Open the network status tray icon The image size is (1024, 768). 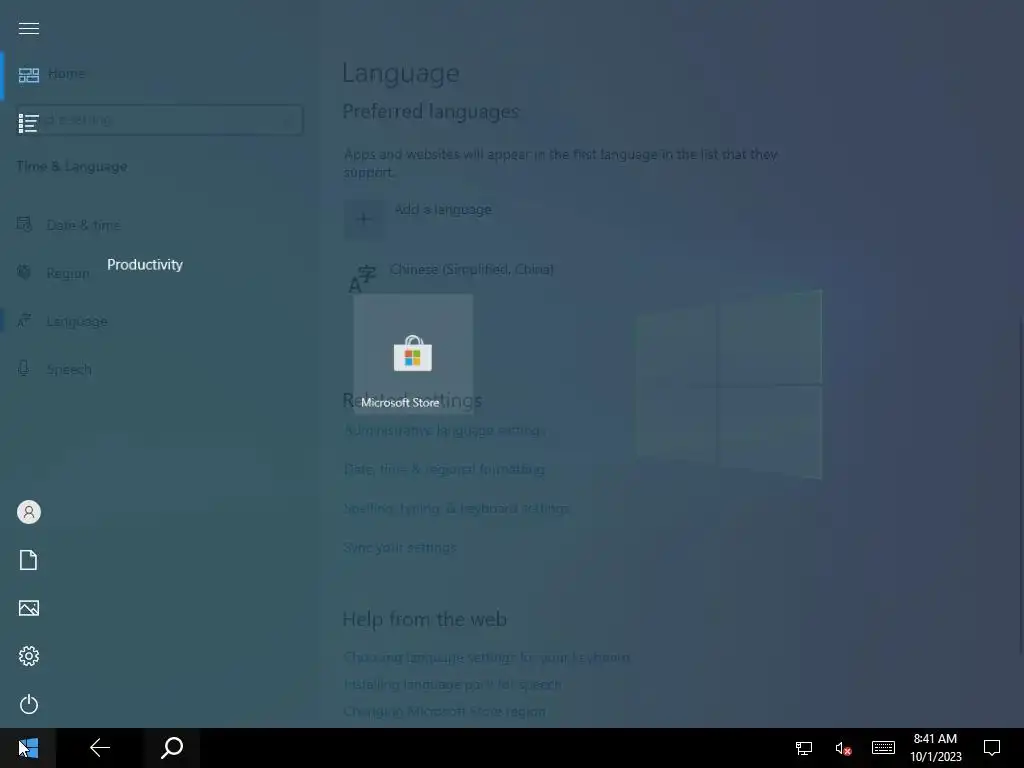pyautogui.click(x=804, y=748)
